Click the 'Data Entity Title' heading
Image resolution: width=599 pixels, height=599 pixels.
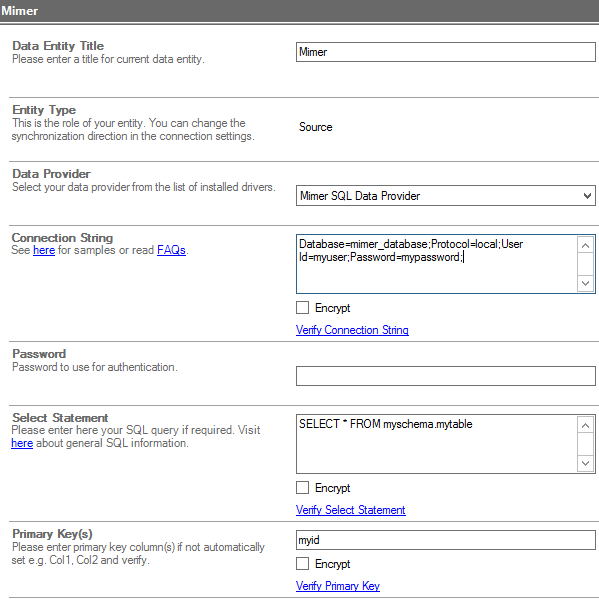pos(58,46)
